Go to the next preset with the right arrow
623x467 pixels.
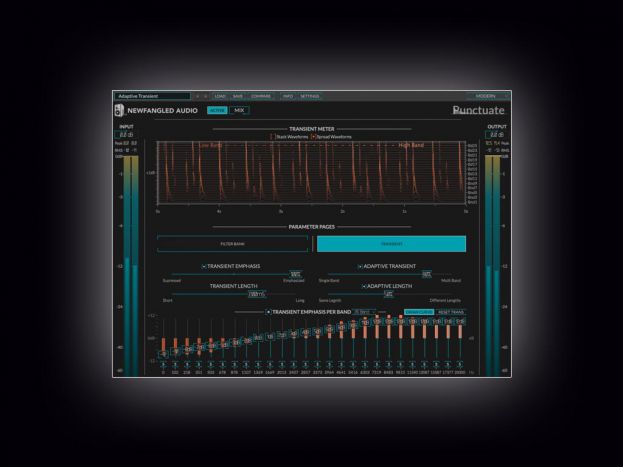[205, 96]
